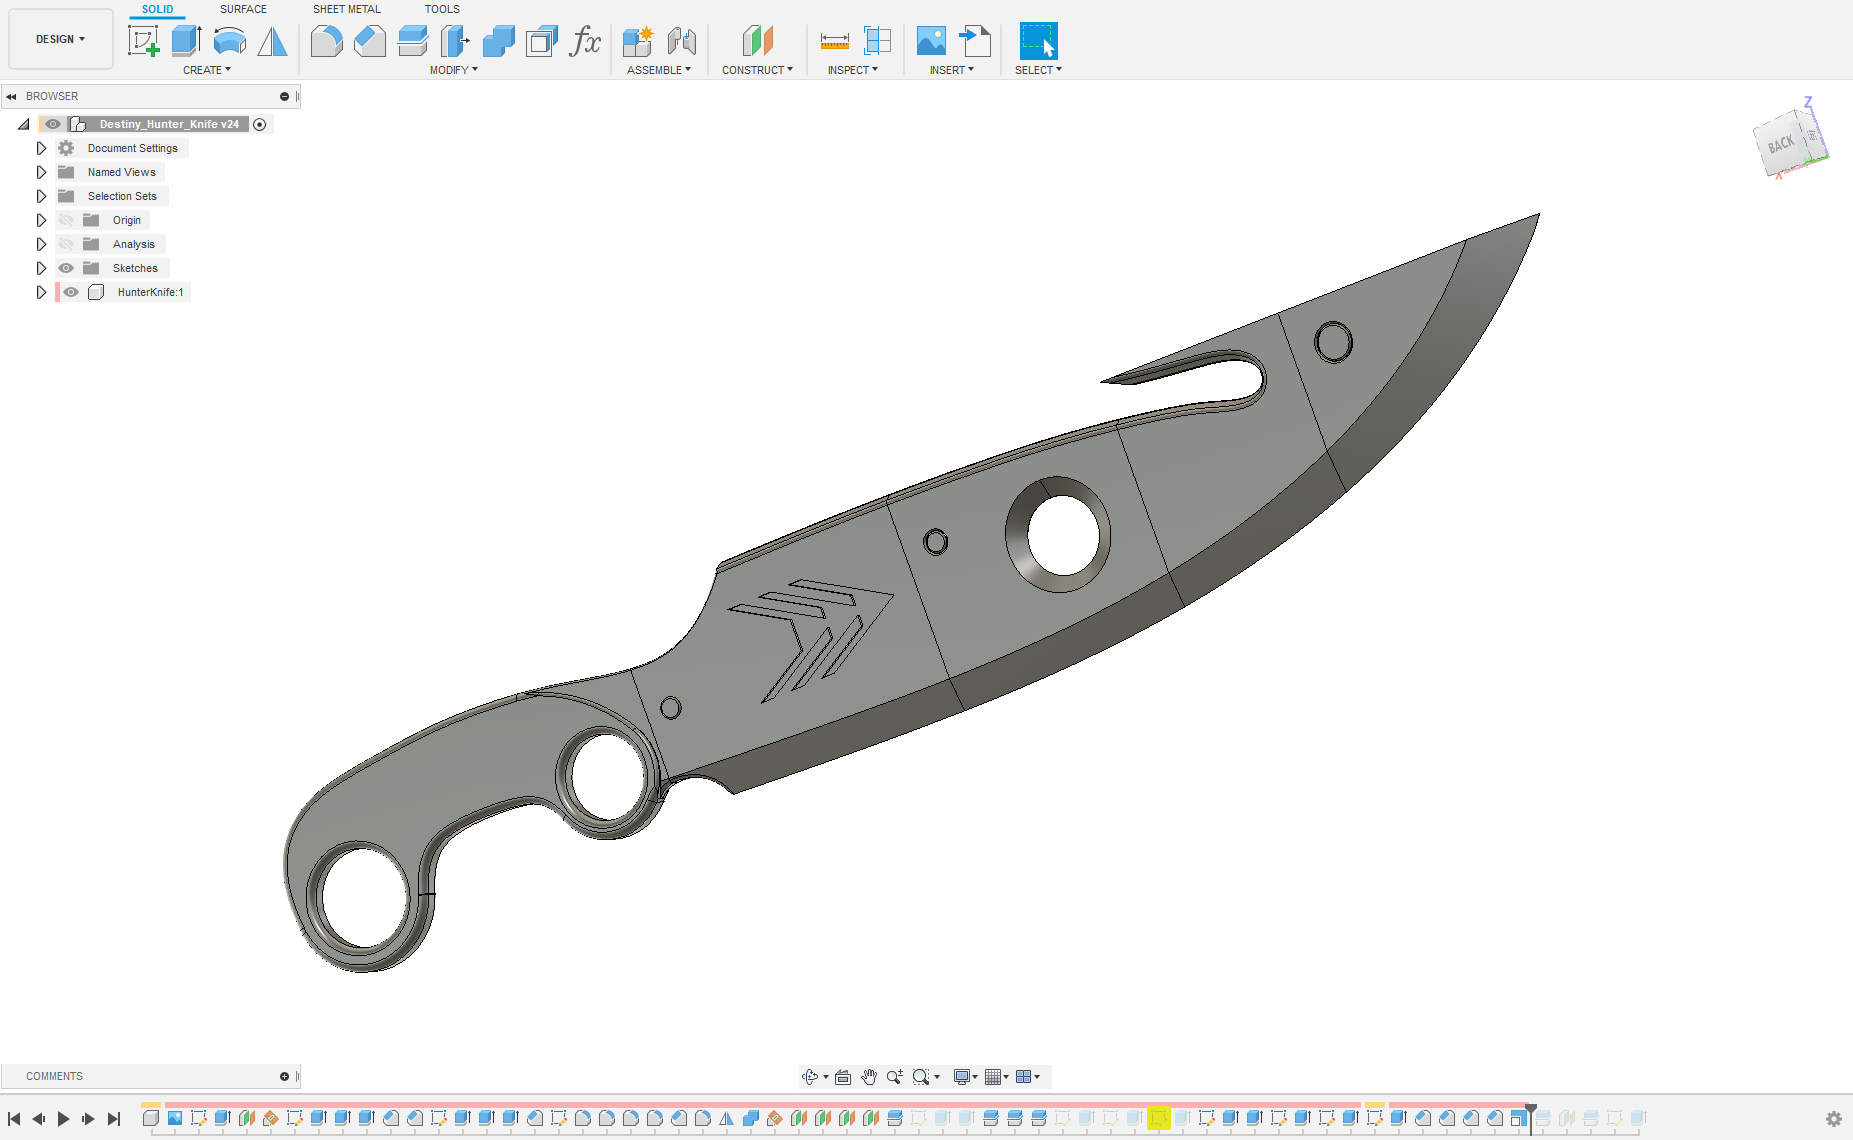Click the Insert Decal image icon

click(x=931, y=41)
